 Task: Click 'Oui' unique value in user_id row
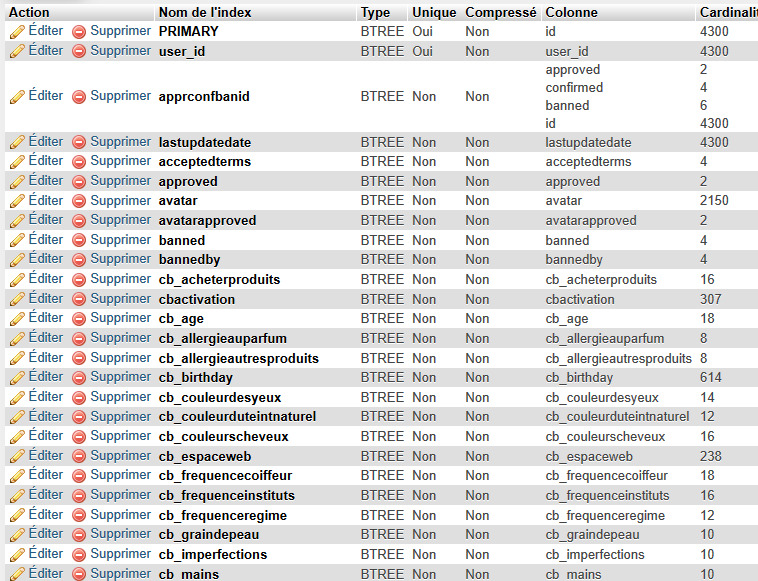coord(423,51)
